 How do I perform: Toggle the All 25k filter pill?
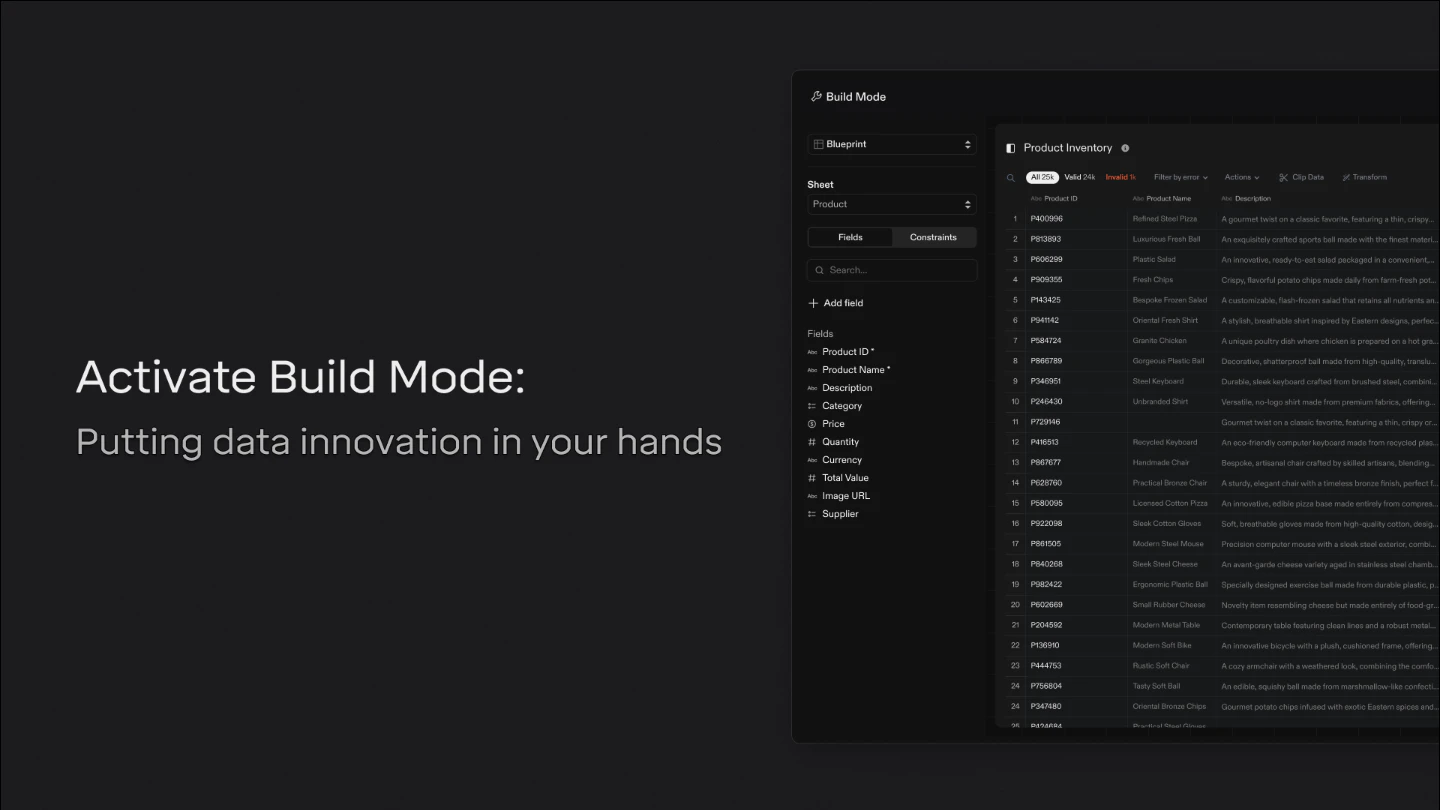(x=1041, y=177)
